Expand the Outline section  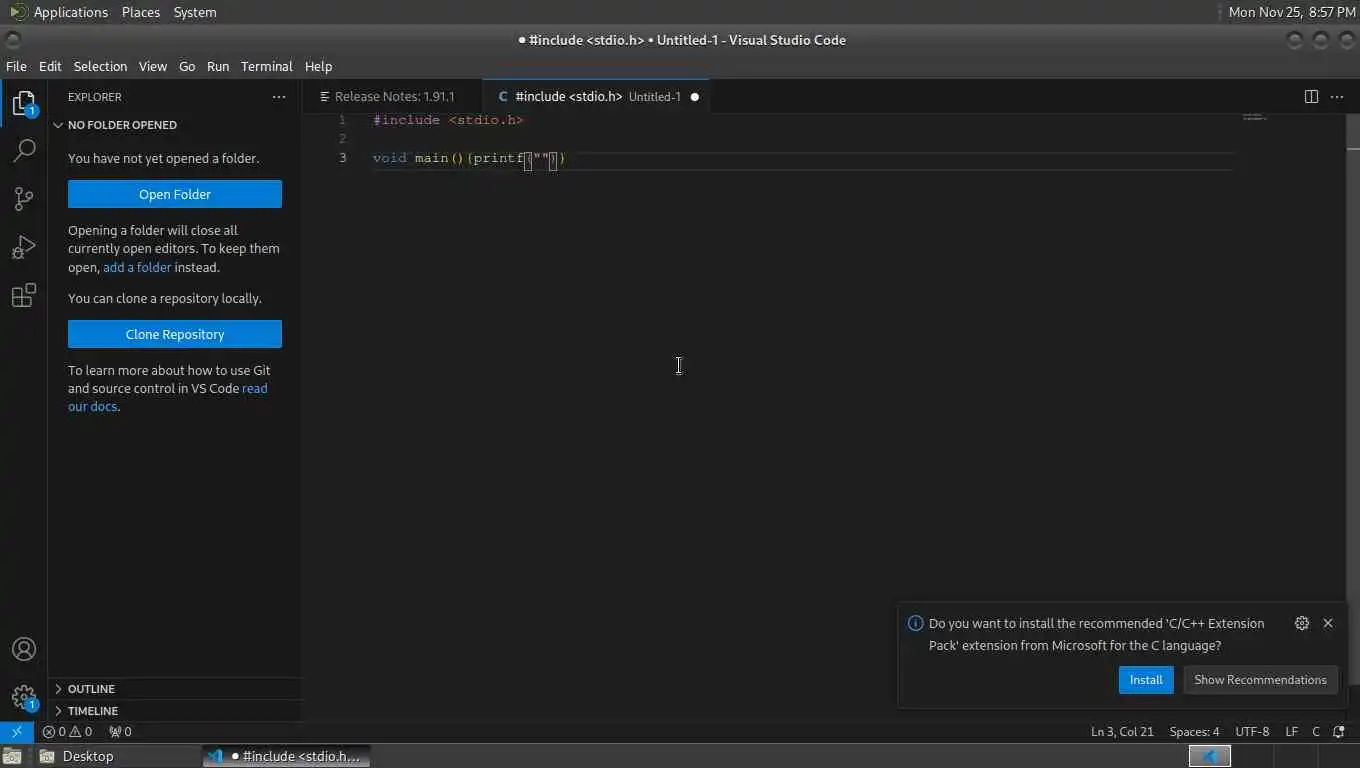coord(175,689)
